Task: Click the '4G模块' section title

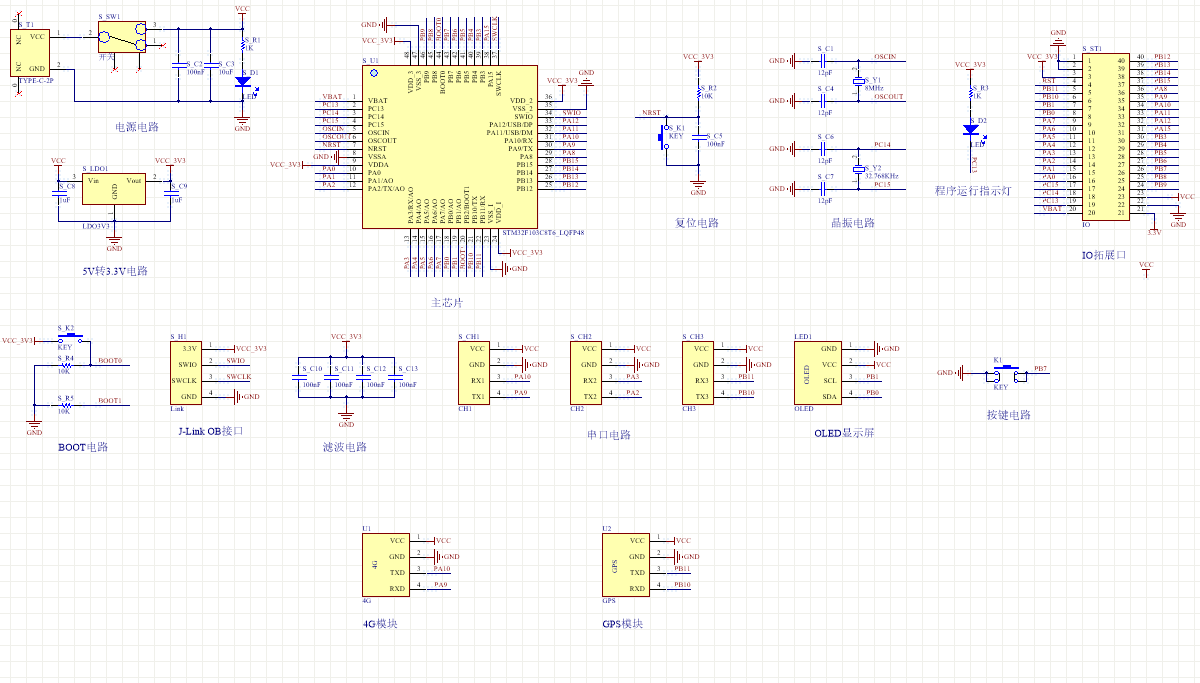Action: [x=380, y=625]
